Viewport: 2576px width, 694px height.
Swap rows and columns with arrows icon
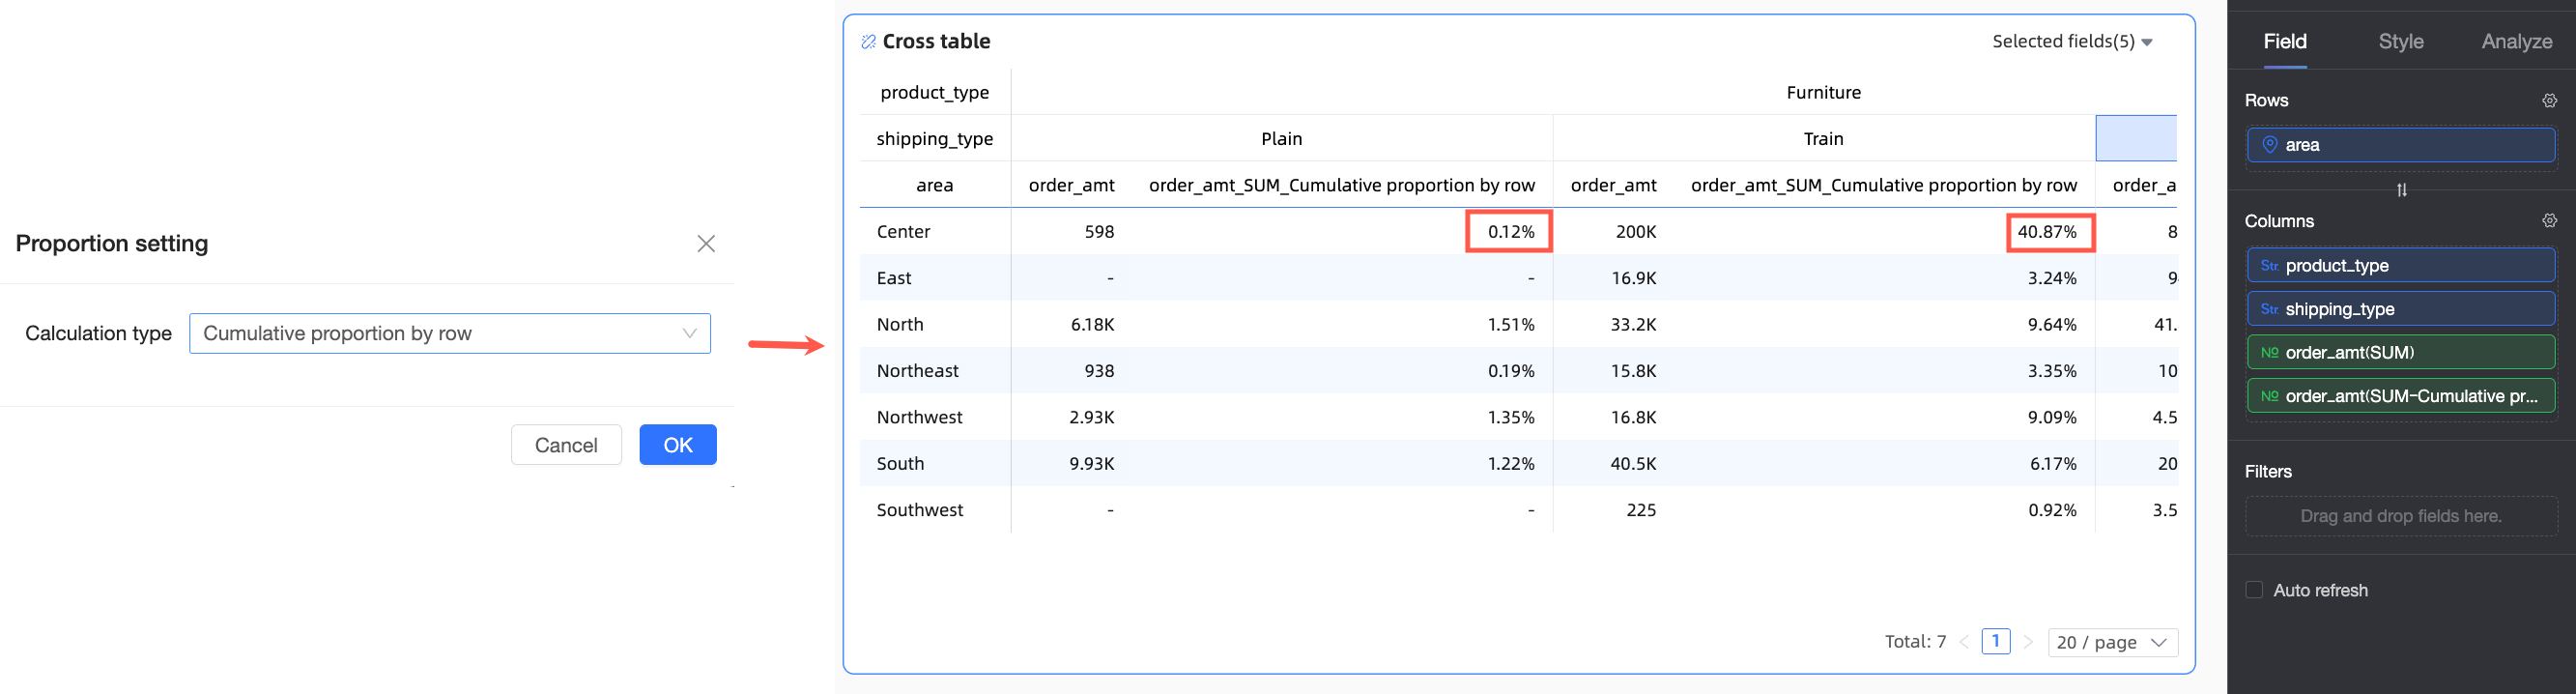point(2401,190)
